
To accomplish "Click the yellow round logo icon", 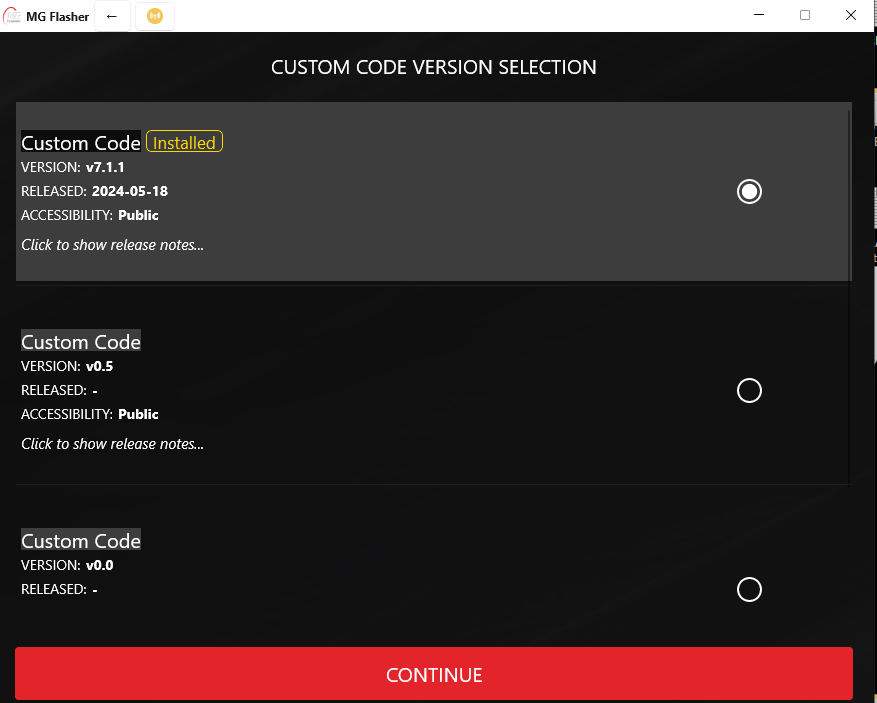I will [155, 16].
